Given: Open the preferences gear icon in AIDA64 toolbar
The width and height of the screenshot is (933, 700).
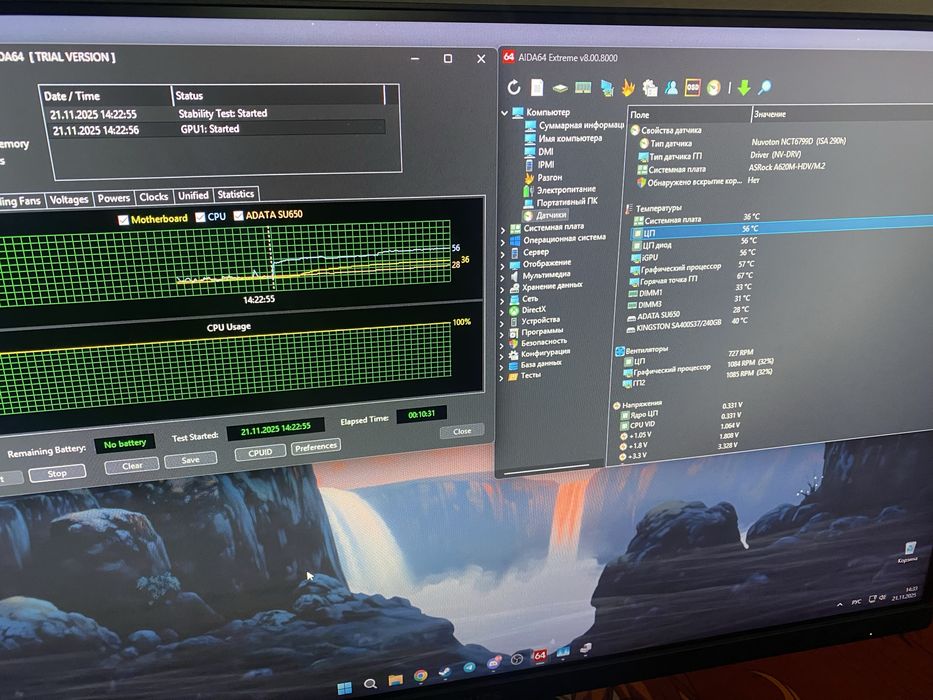Looking at the screenshot, I should (650, 88).
